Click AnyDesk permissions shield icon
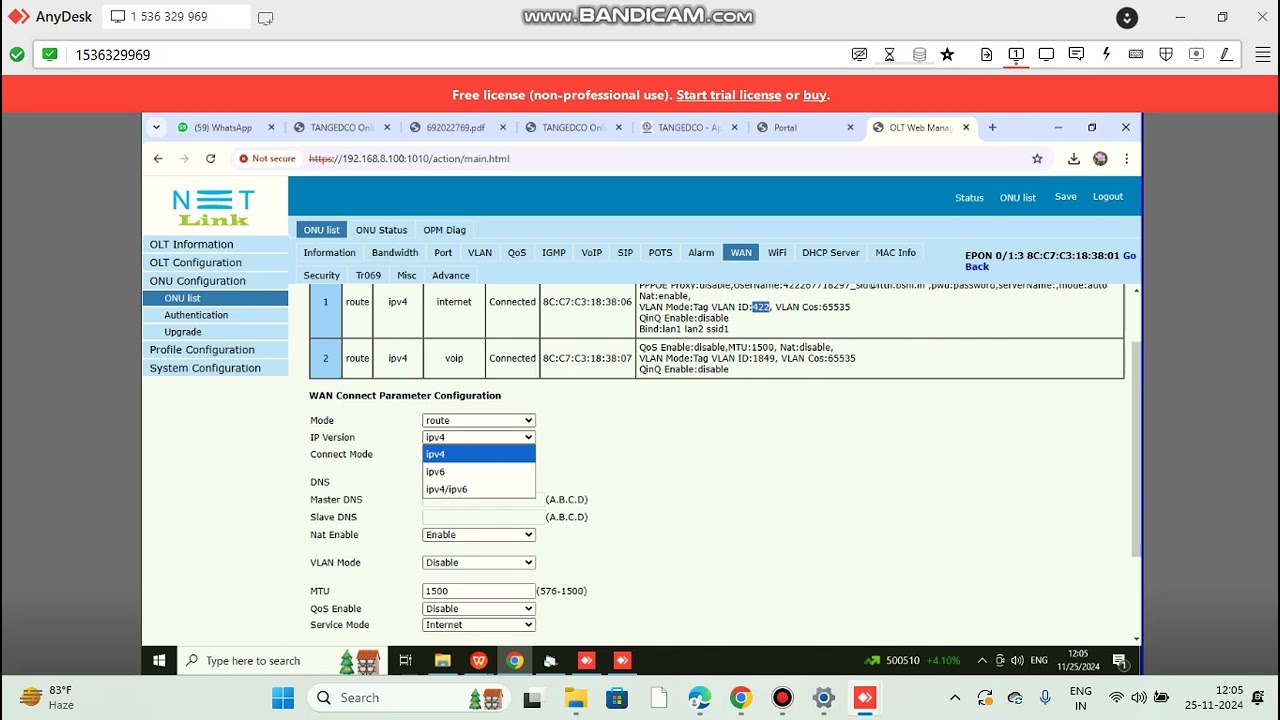This screenshot has width=1280, height=720. click(1166, 55)
